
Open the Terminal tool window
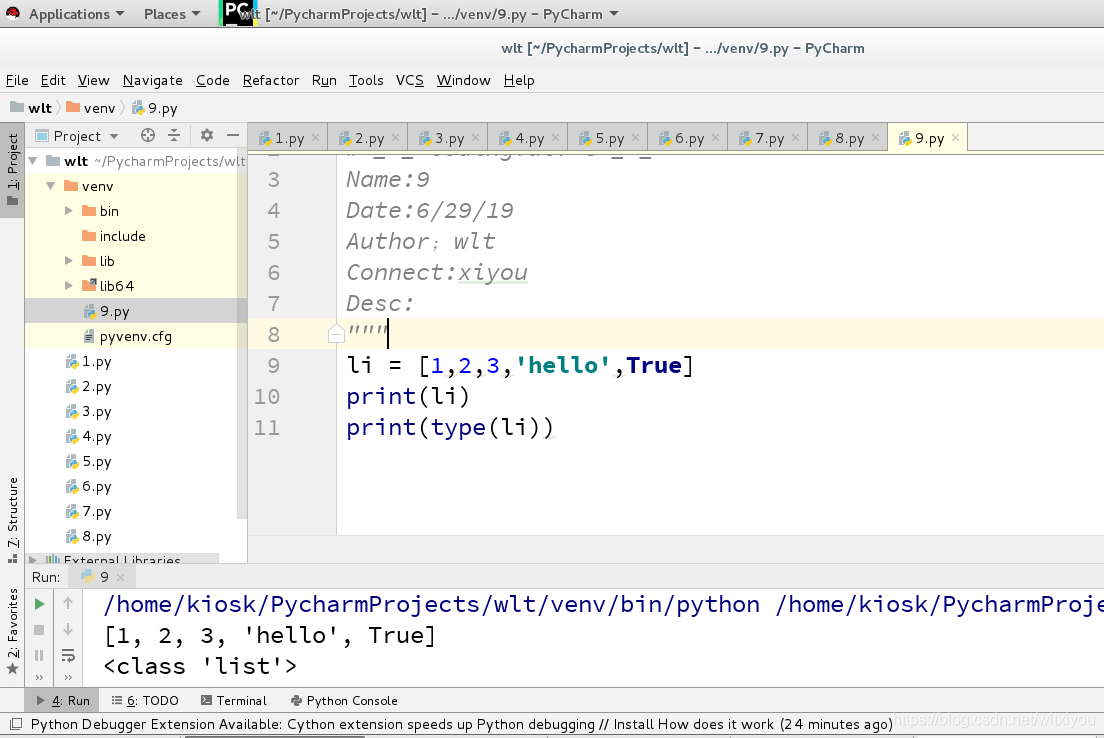click(234, 701)
